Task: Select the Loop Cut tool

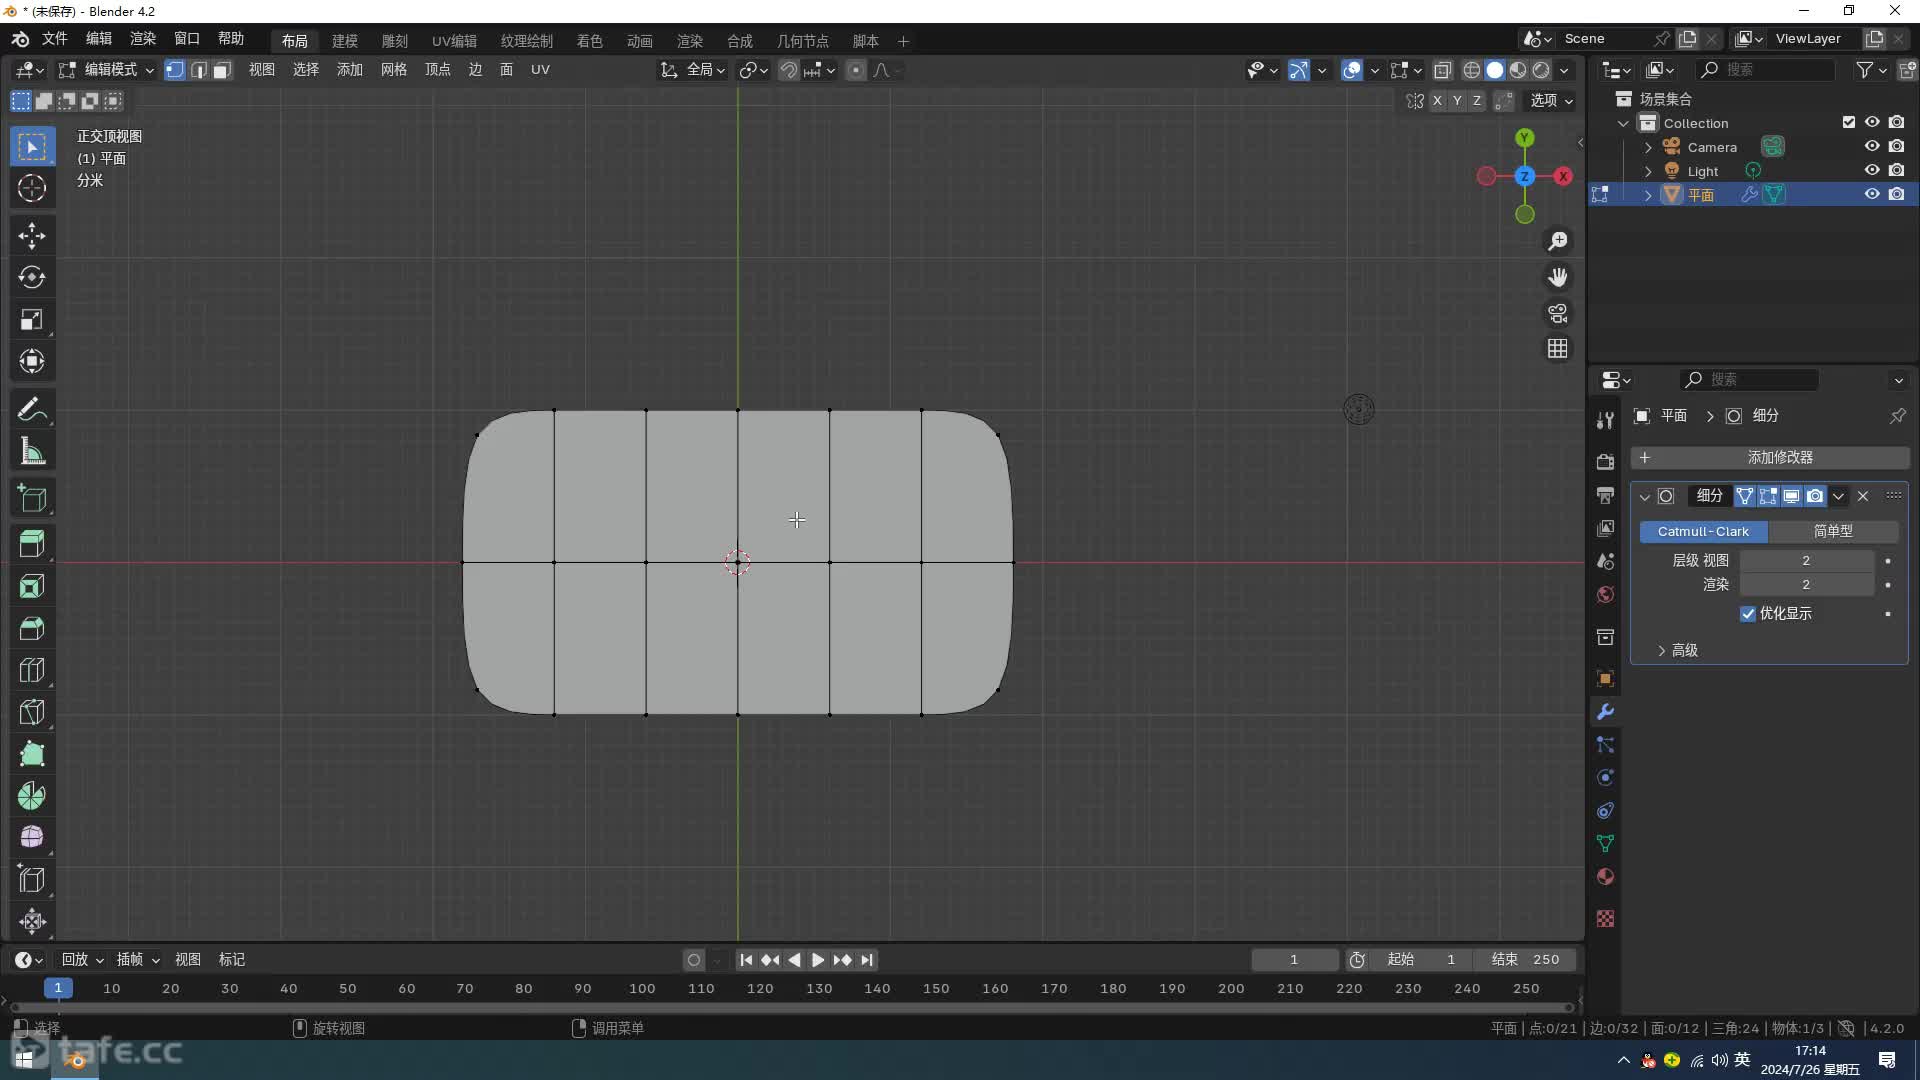Action: pyautogui.click(x=32, y=670)
